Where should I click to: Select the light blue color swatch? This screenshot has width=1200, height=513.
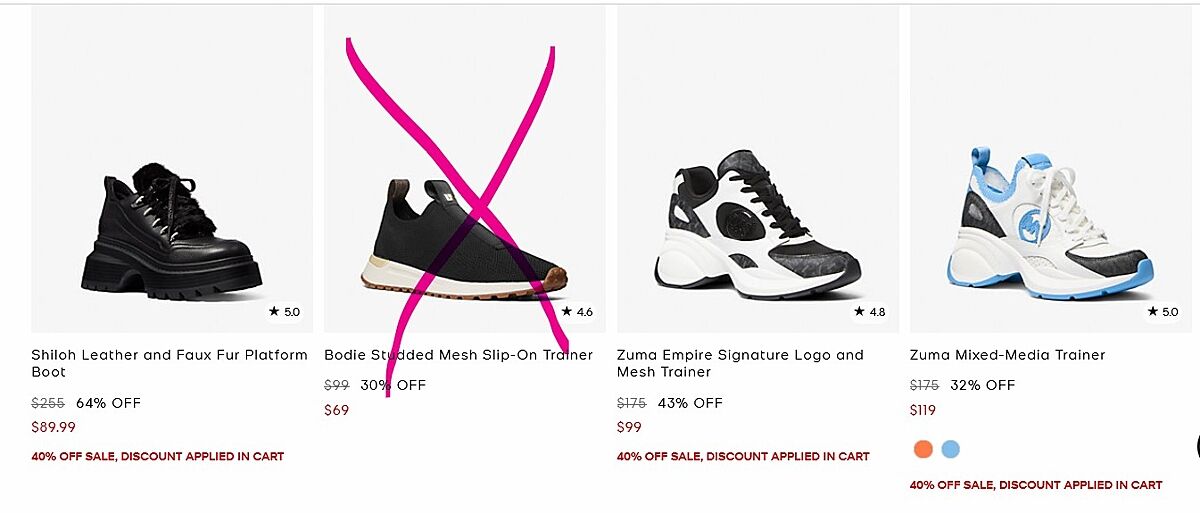click(x=951, y=449)
